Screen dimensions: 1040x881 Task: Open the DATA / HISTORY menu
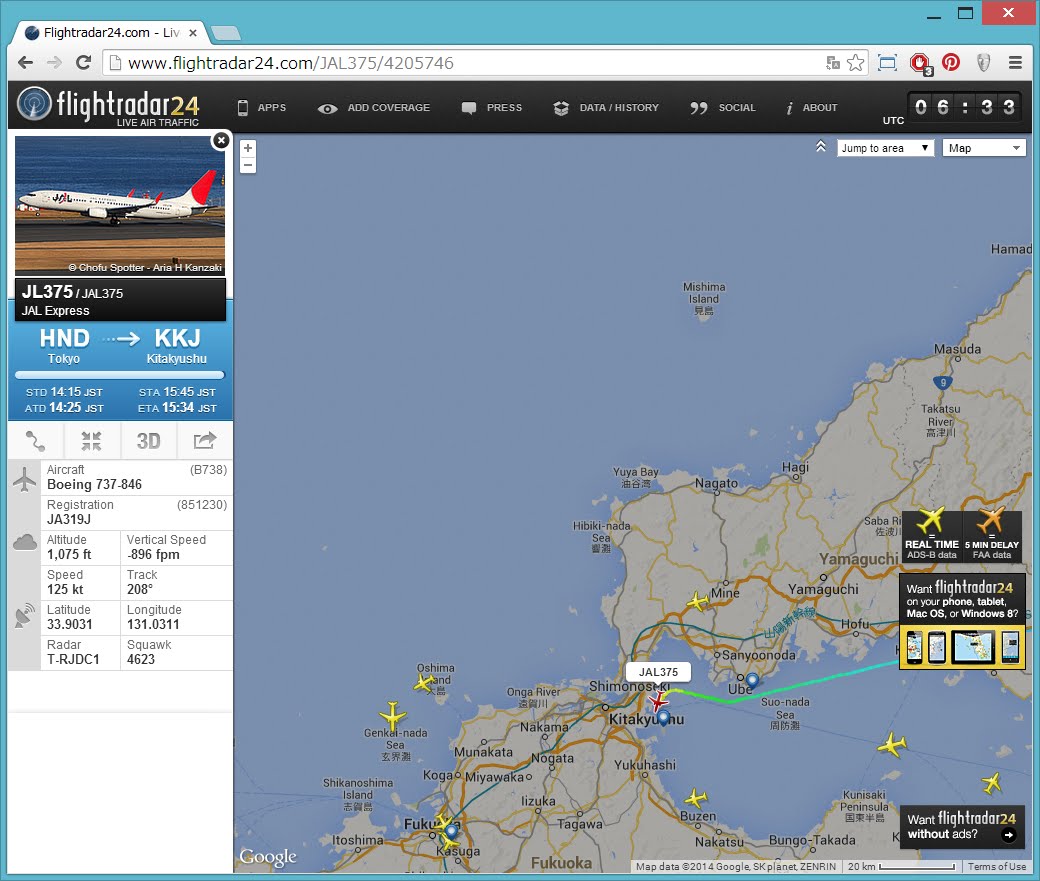(x=606, y=107)
